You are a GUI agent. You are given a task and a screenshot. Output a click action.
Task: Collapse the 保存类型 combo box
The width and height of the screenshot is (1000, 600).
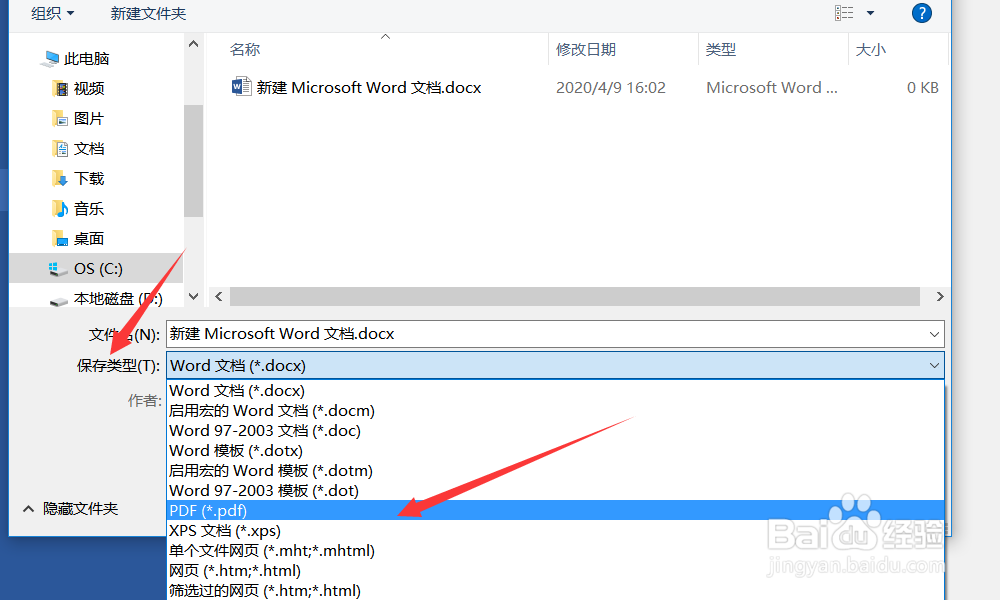coord(934,365)
